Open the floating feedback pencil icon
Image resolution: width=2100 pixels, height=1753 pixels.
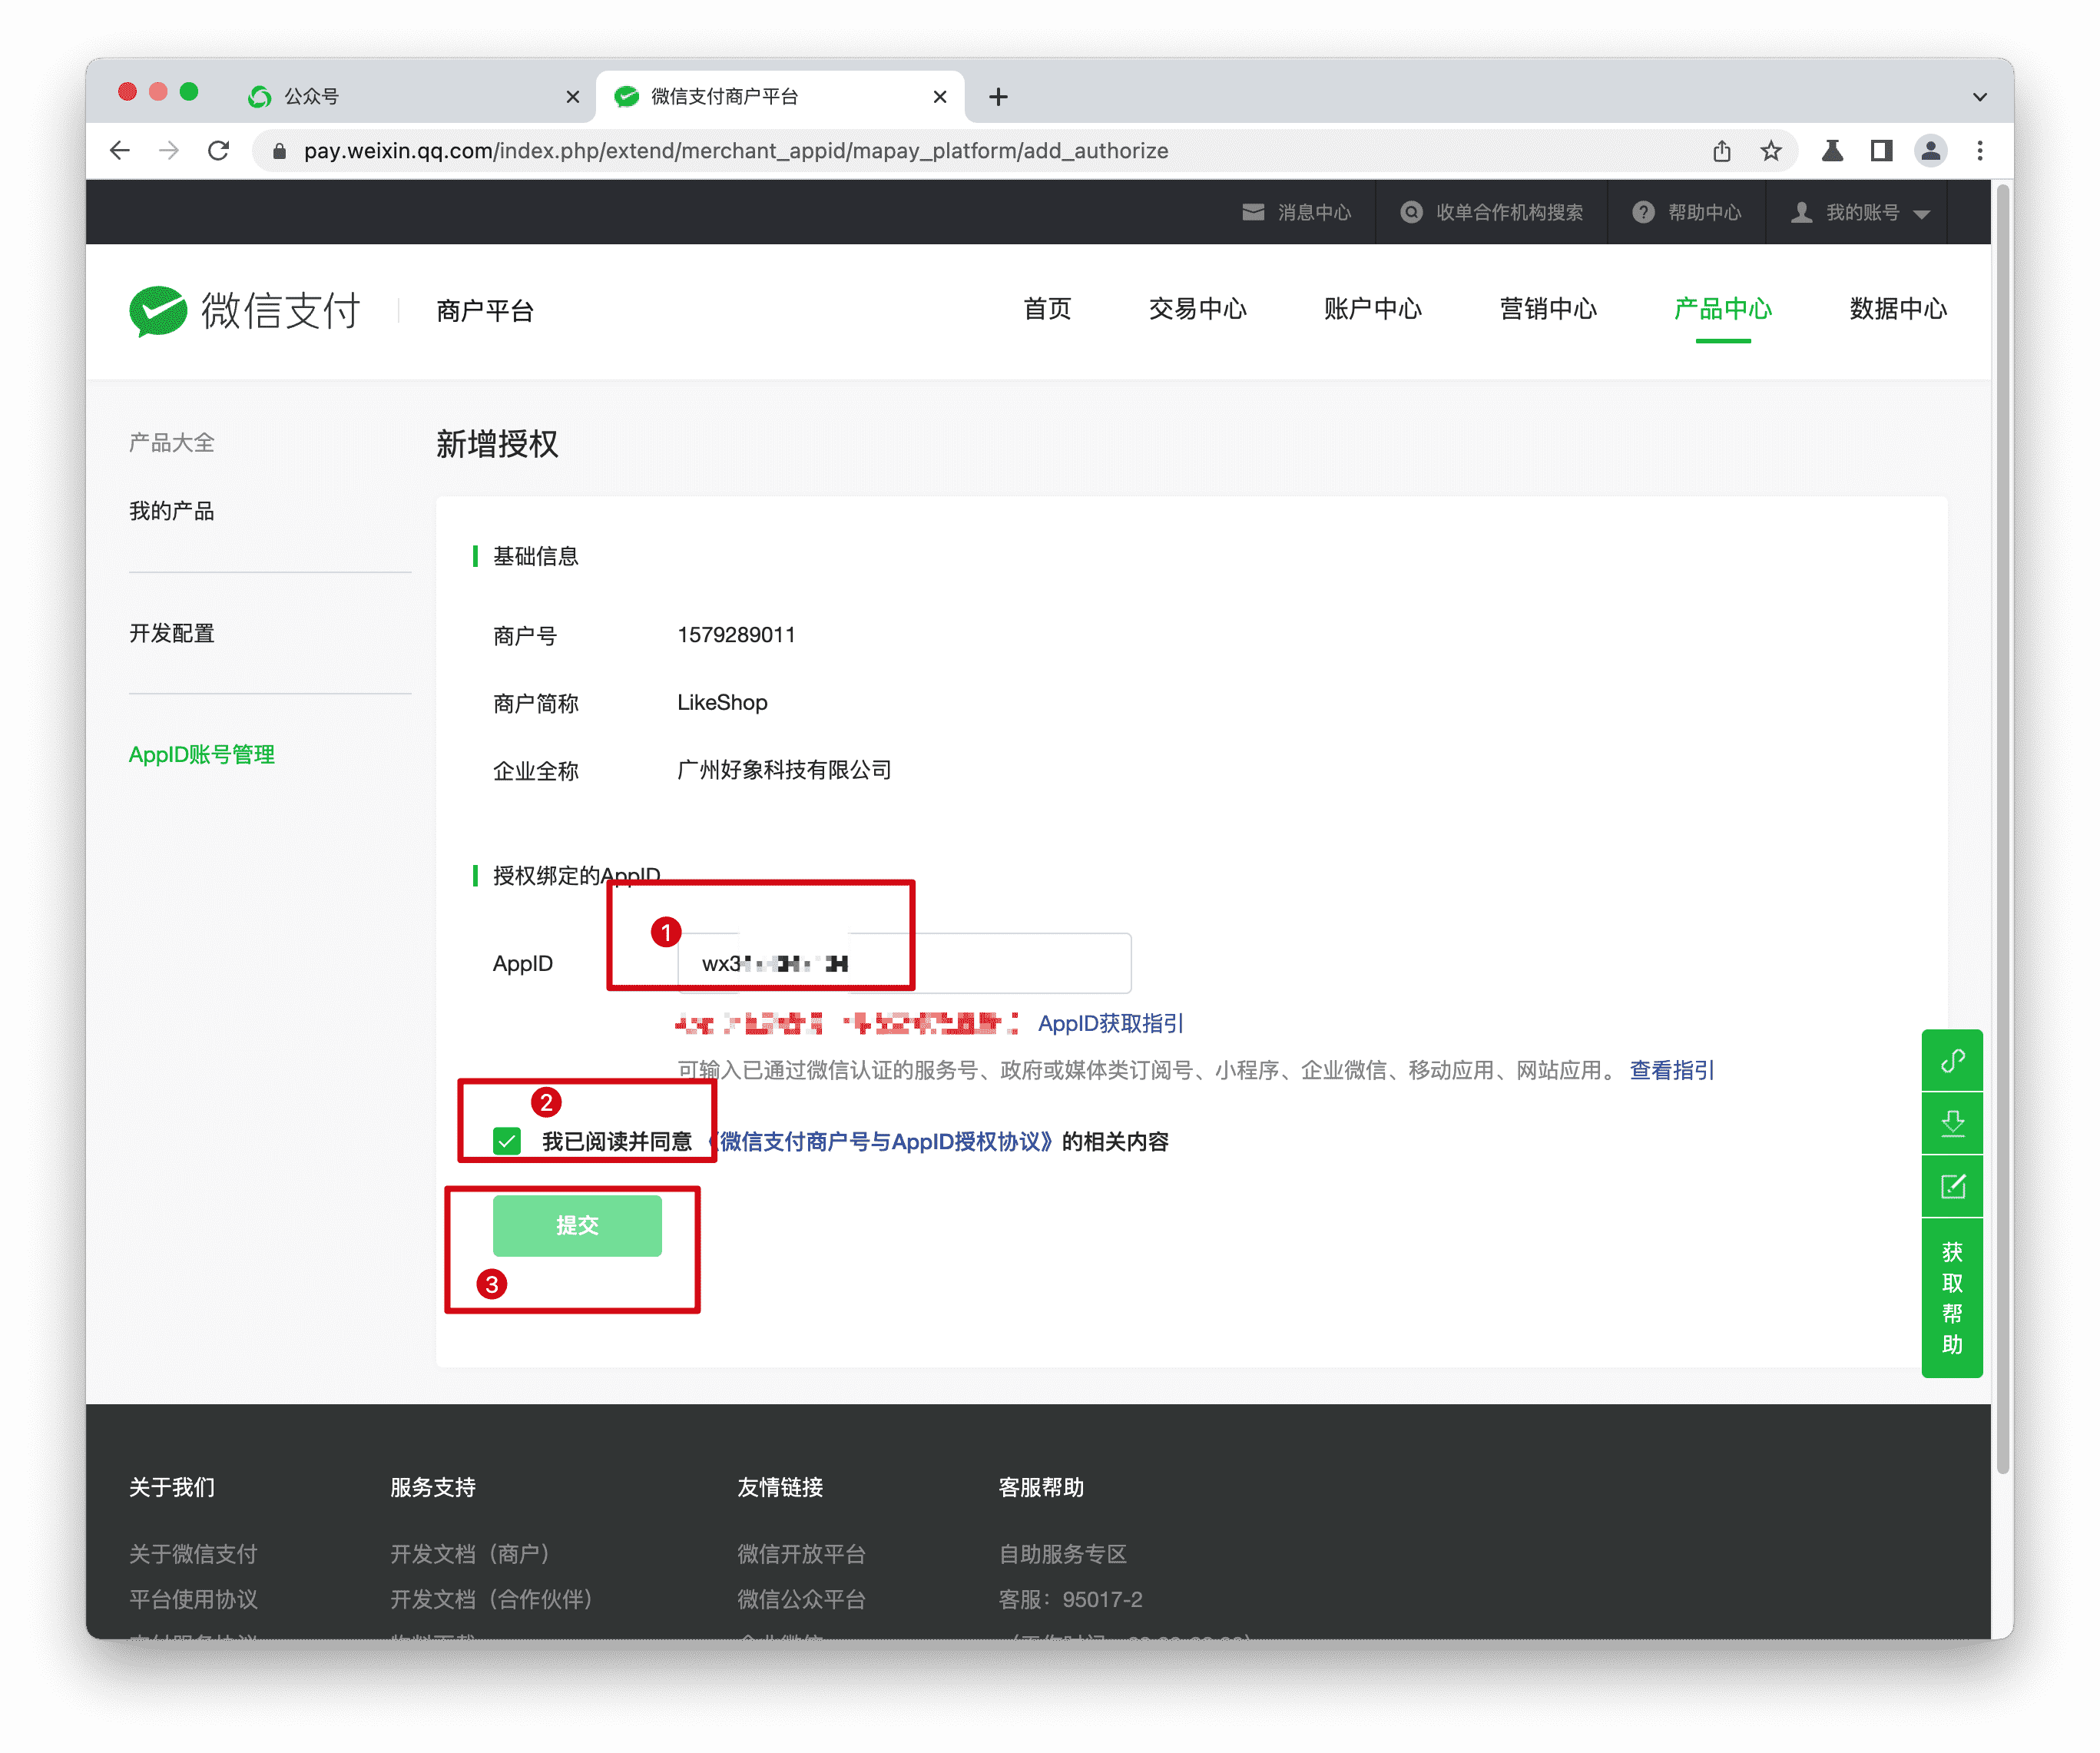pos(1952,1187)
